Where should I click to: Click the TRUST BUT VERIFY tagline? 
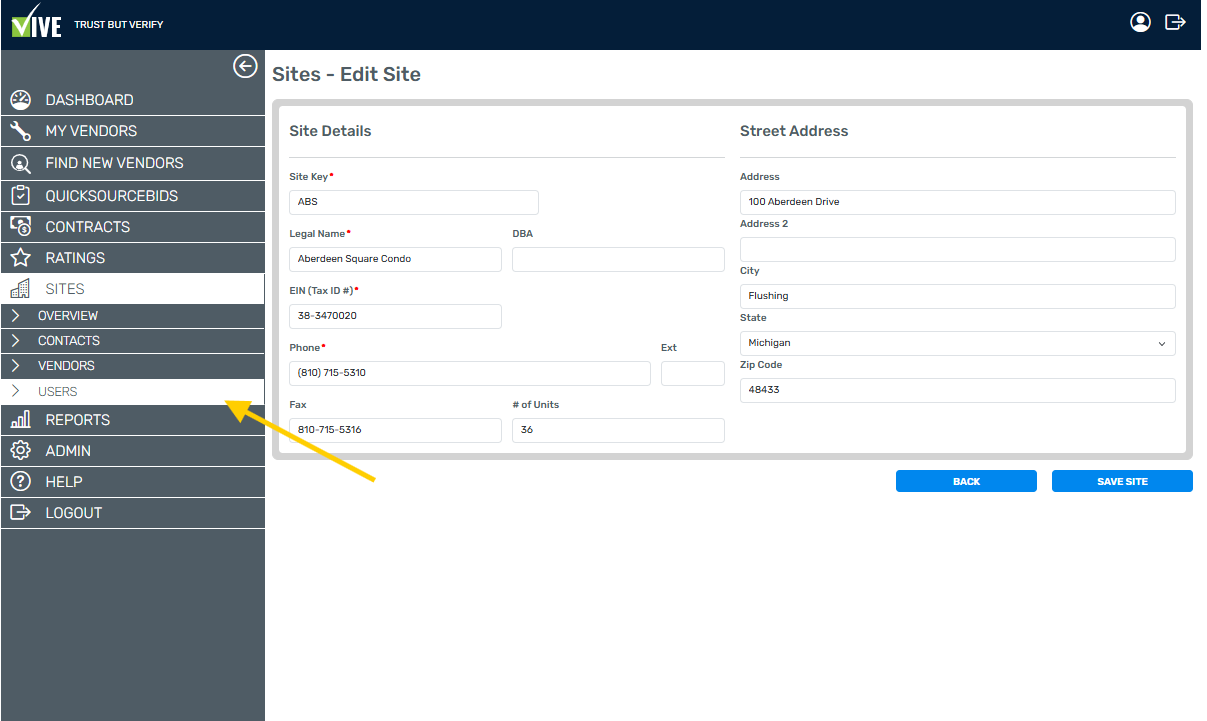[x=119, y=24]
